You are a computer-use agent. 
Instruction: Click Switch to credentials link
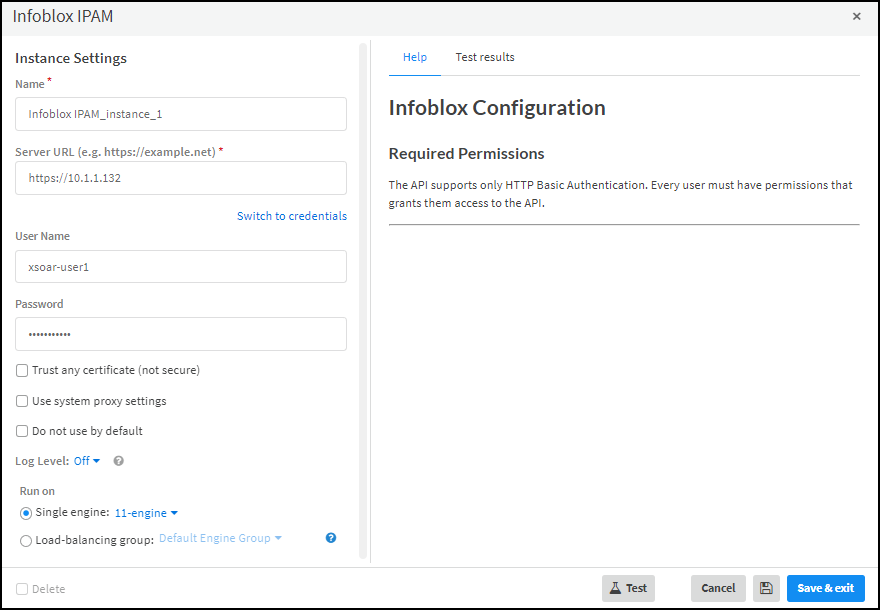pos(291,216)
